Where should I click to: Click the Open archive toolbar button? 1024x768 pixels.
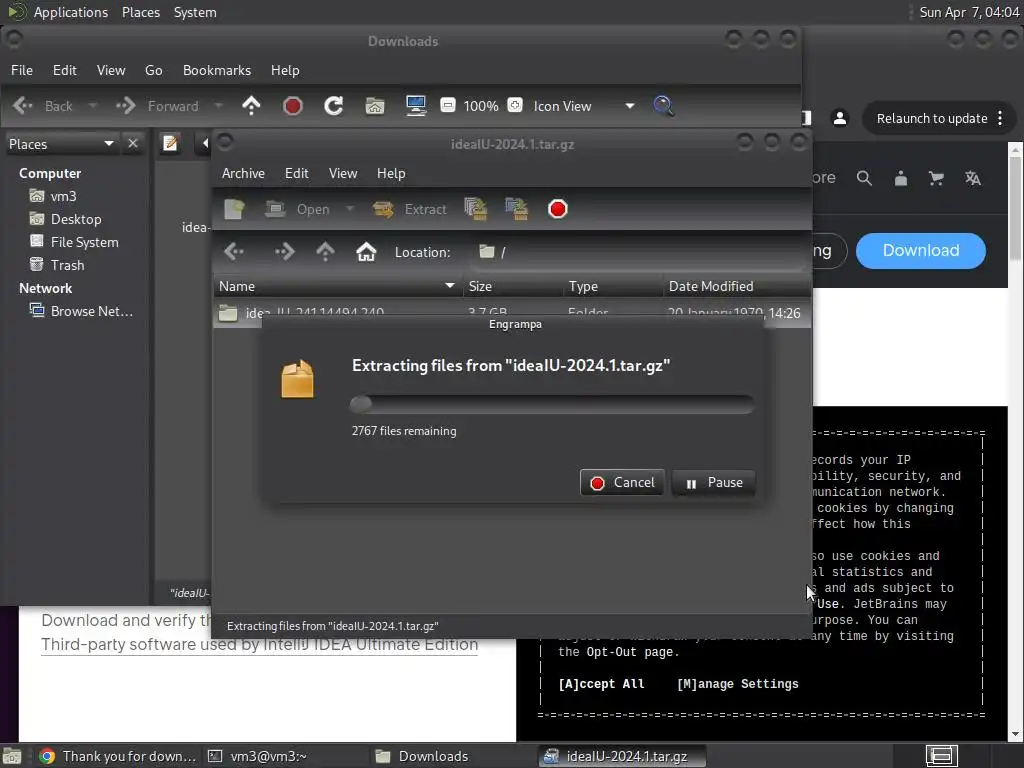point(297,209)
